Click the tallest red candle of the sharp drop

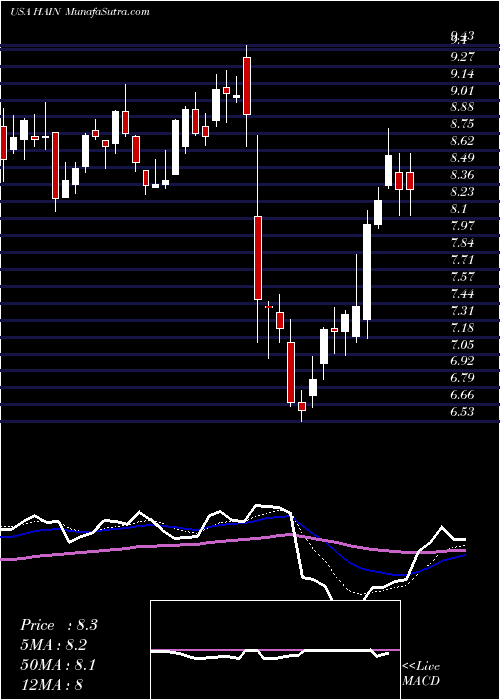(258, 258)
